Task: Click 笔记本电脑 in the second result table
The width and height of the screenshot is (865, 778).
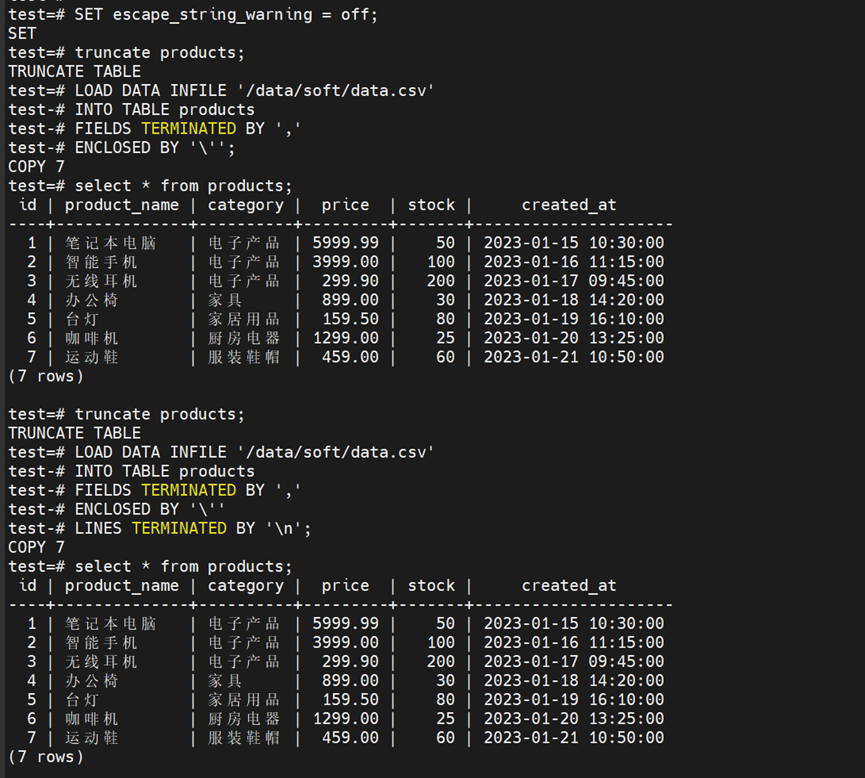Action: click(111, 624)
